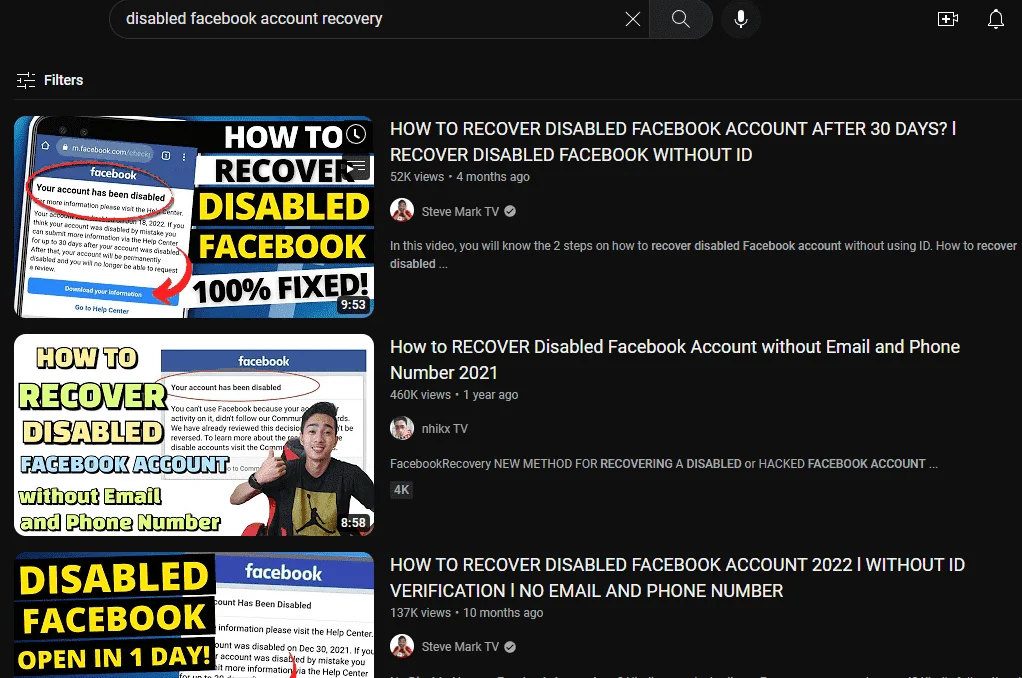Screen dimensions: 1022x678
Task: Click verified badge next to Steve Mark TV, 137K video
Action: pos(510,647)
